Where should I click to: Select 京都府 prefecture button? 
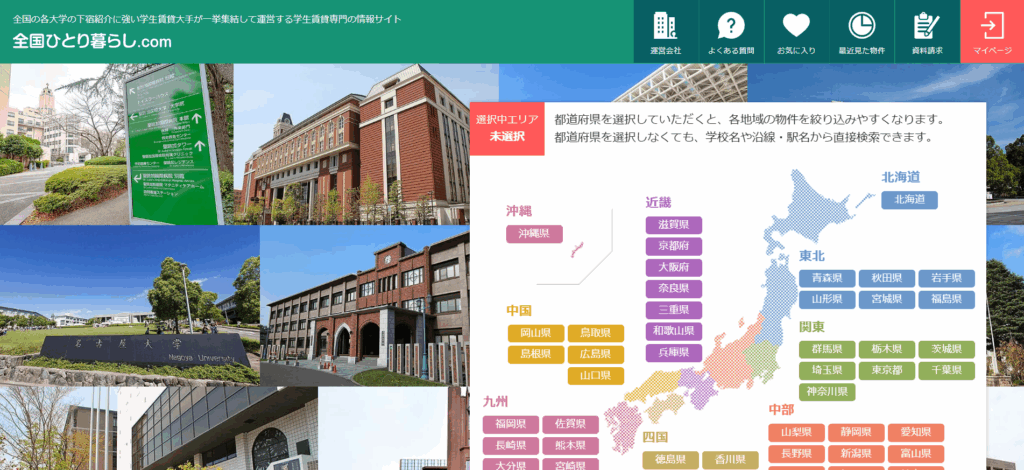pyautogui.click(x=674, y=246)
